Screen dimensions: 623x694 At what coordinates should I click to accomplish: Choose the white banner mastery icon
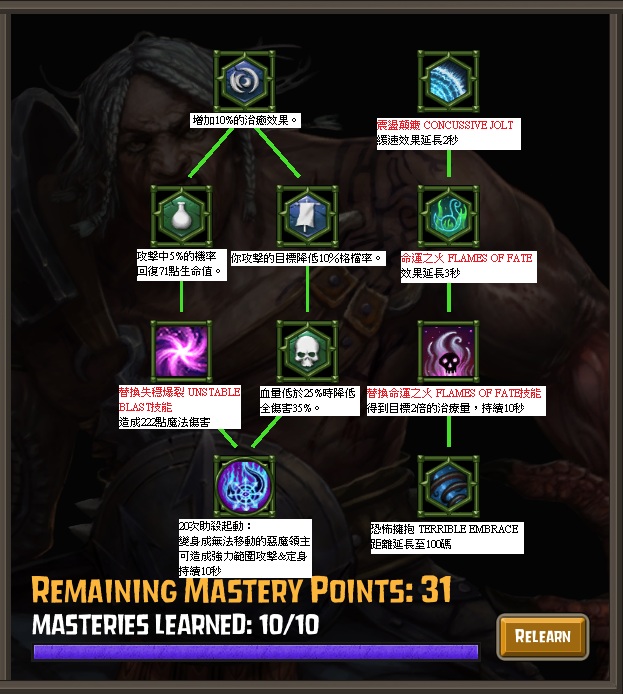pos(307,216)
